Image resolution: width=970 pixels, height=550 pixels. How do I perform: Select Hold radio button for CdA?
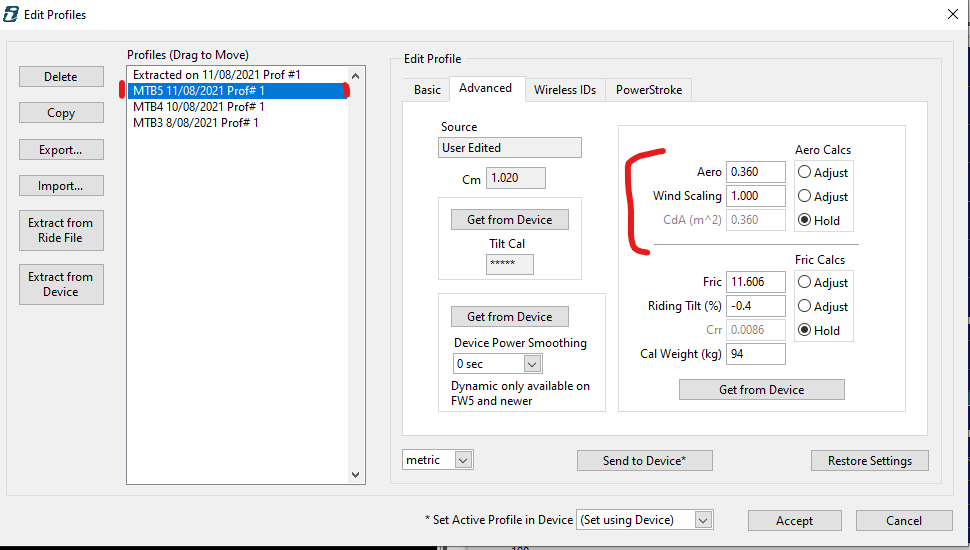(x=804, y=220)
